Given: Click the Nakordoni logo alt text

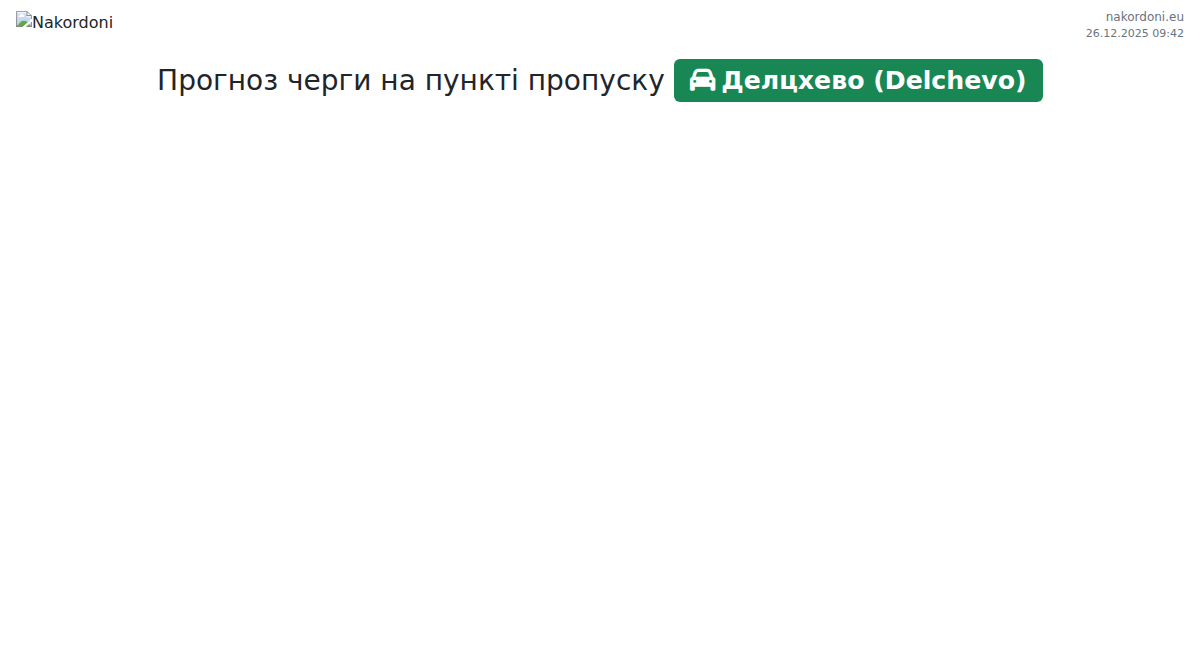Looking at the screenshot, I should click(73, 22).
